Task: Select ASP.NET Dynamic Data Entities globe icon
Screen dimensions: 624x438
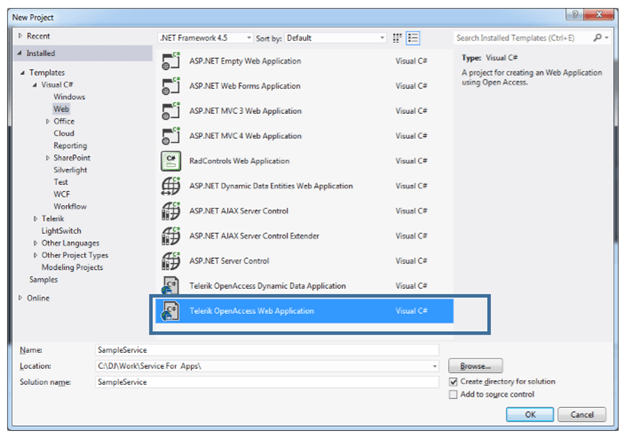Action: [170, 185]
